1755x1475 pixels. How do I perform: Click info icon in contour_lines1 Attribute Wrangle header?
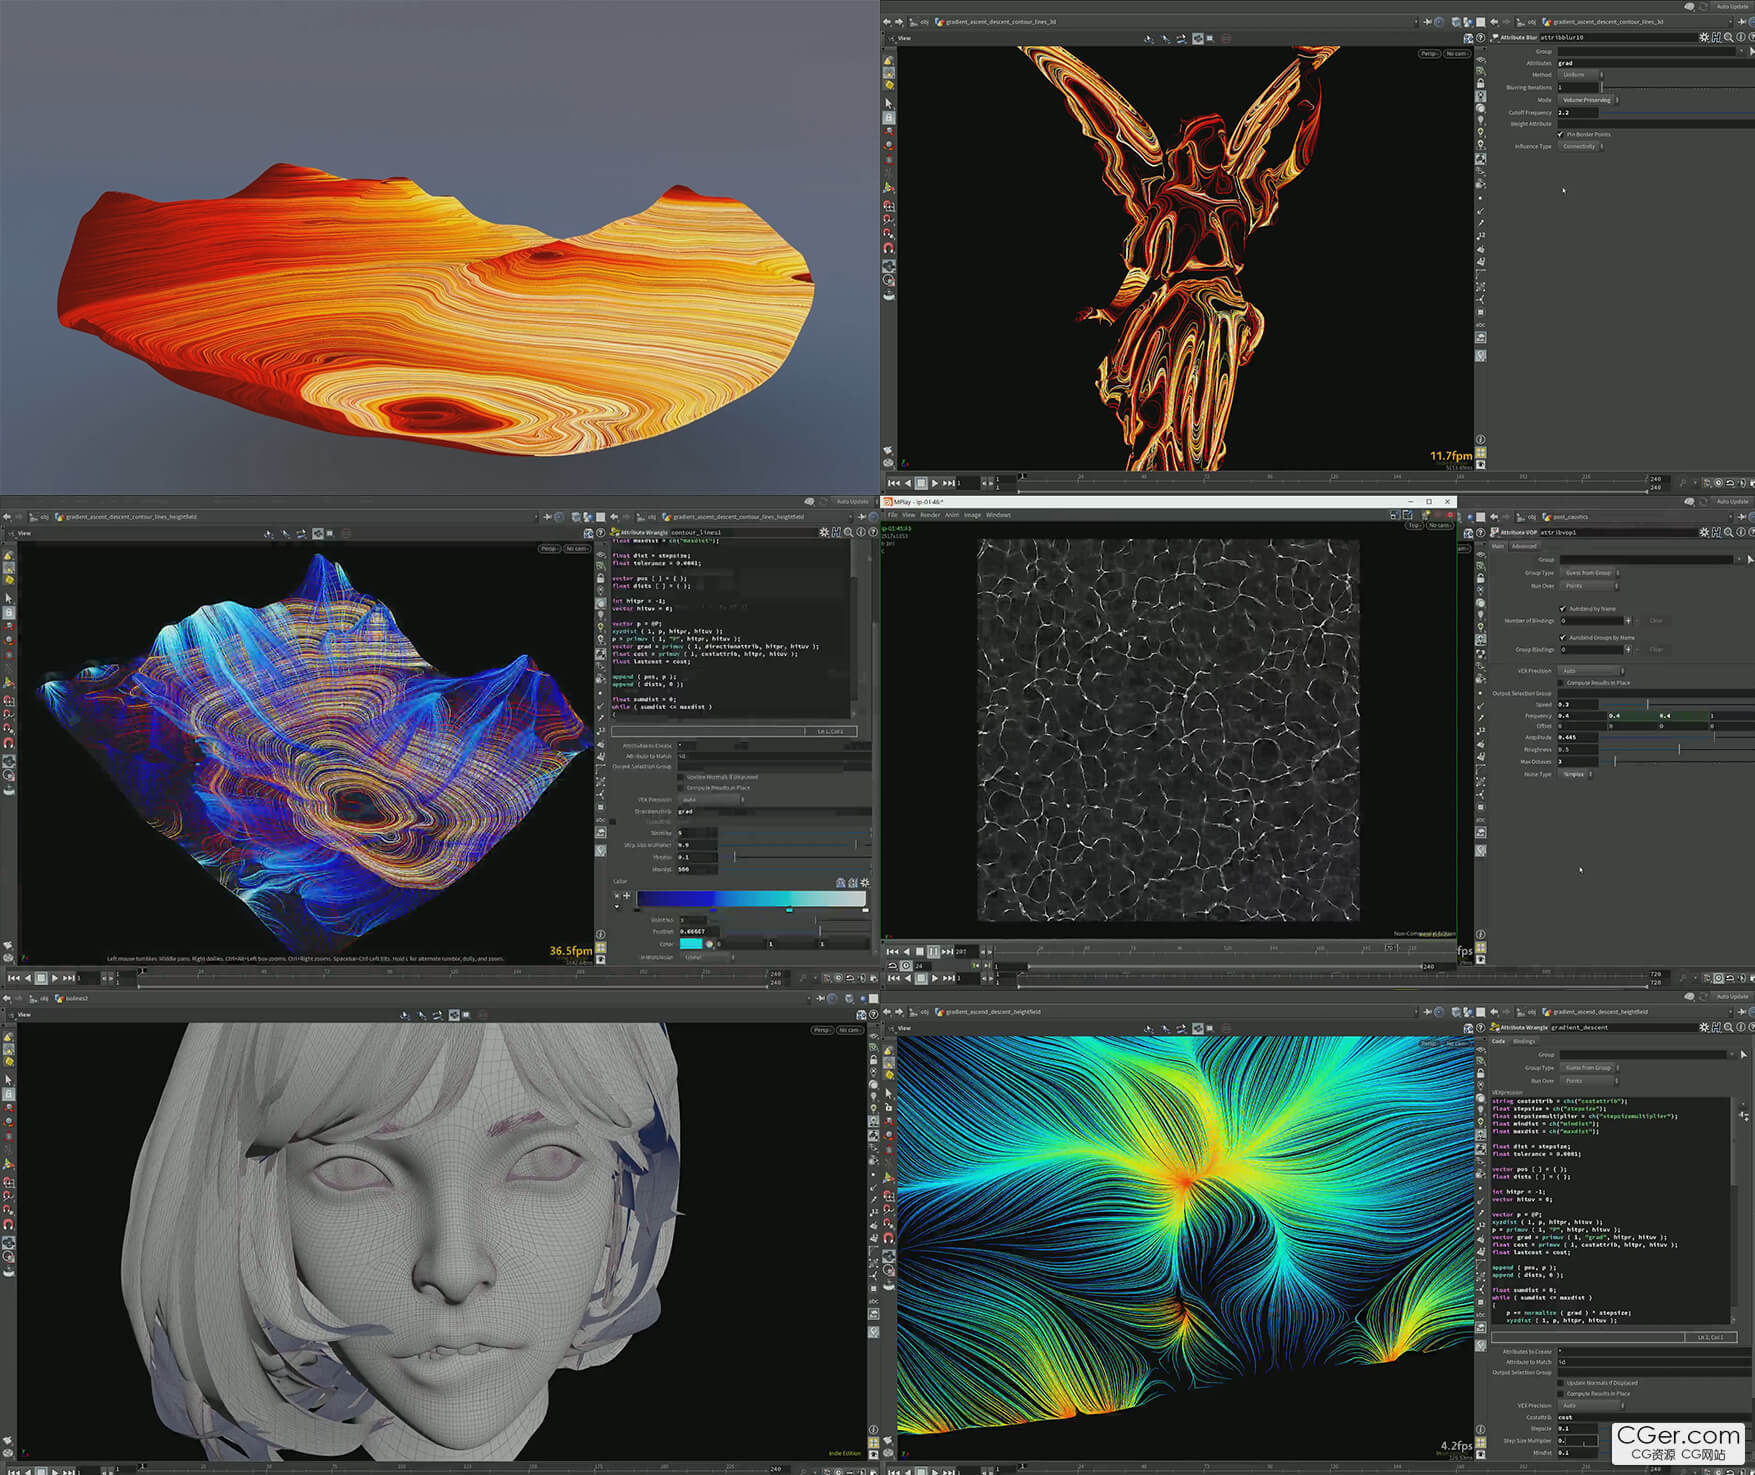click(x=860, y=532)
